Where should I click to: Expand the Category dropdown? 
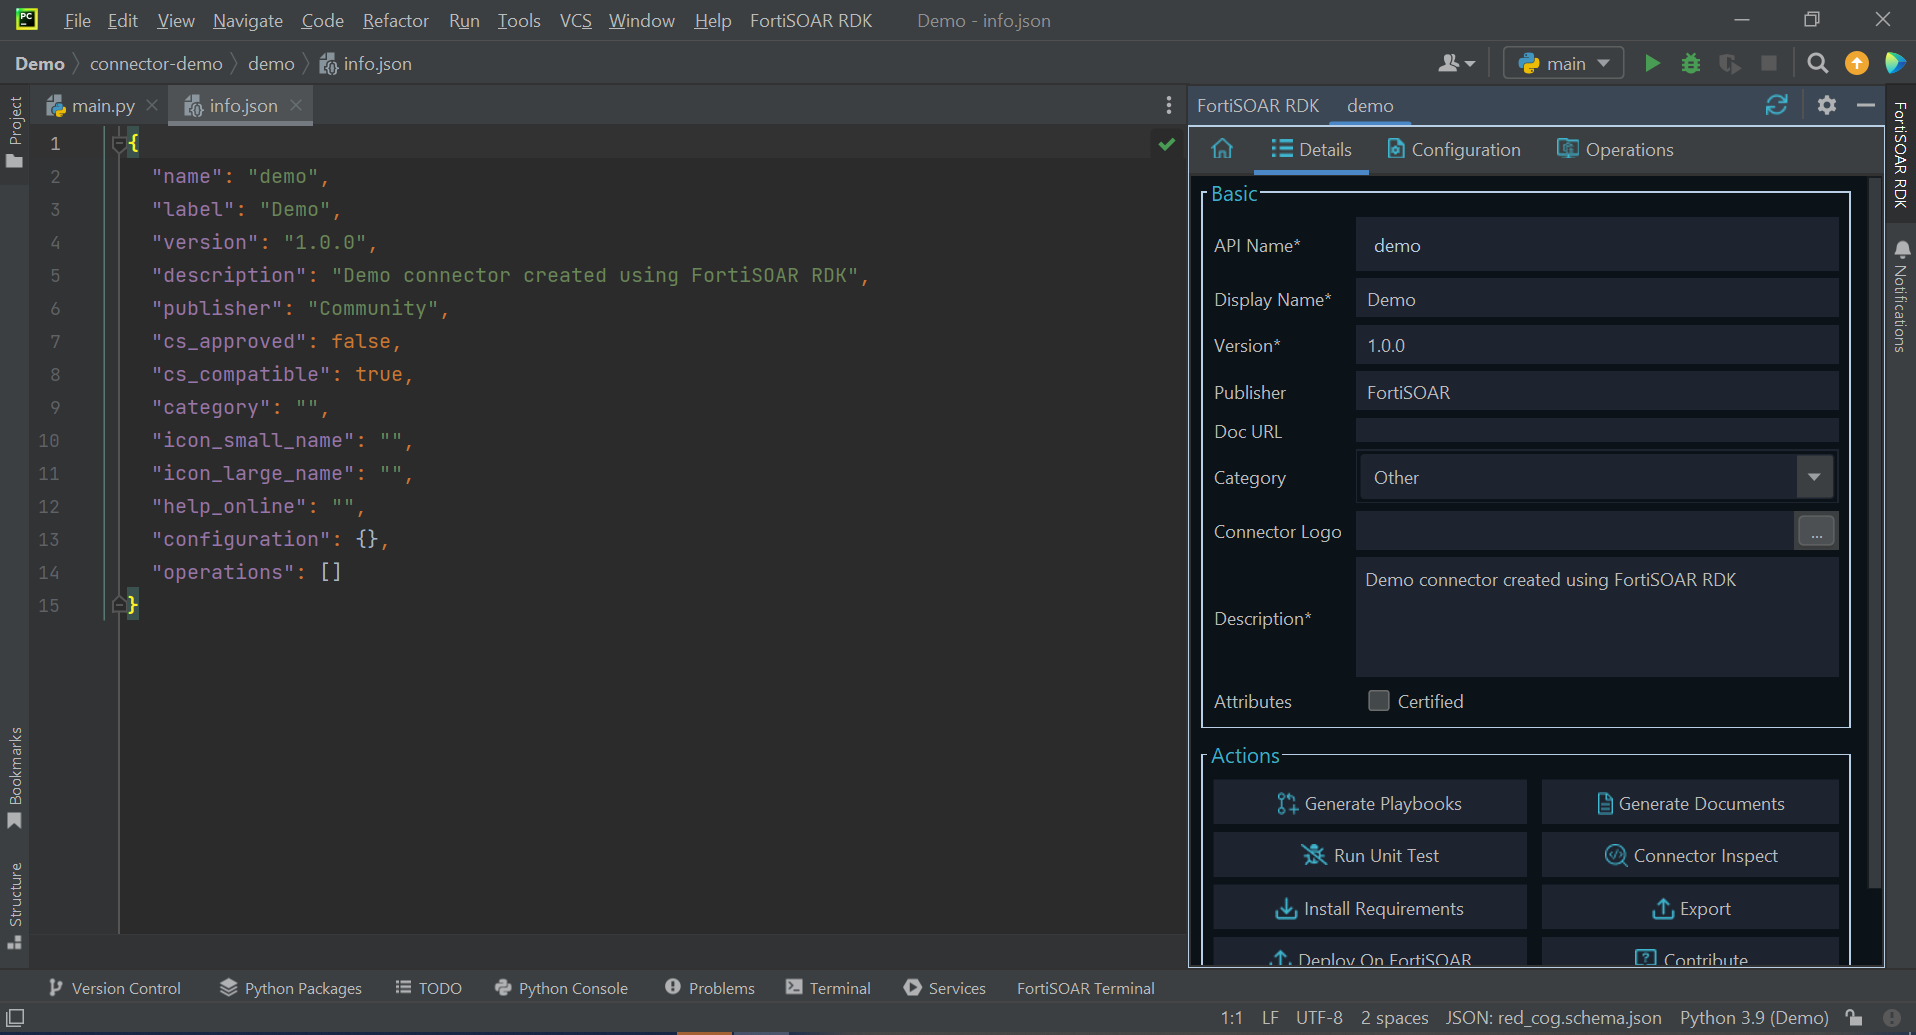(1814, 477)
